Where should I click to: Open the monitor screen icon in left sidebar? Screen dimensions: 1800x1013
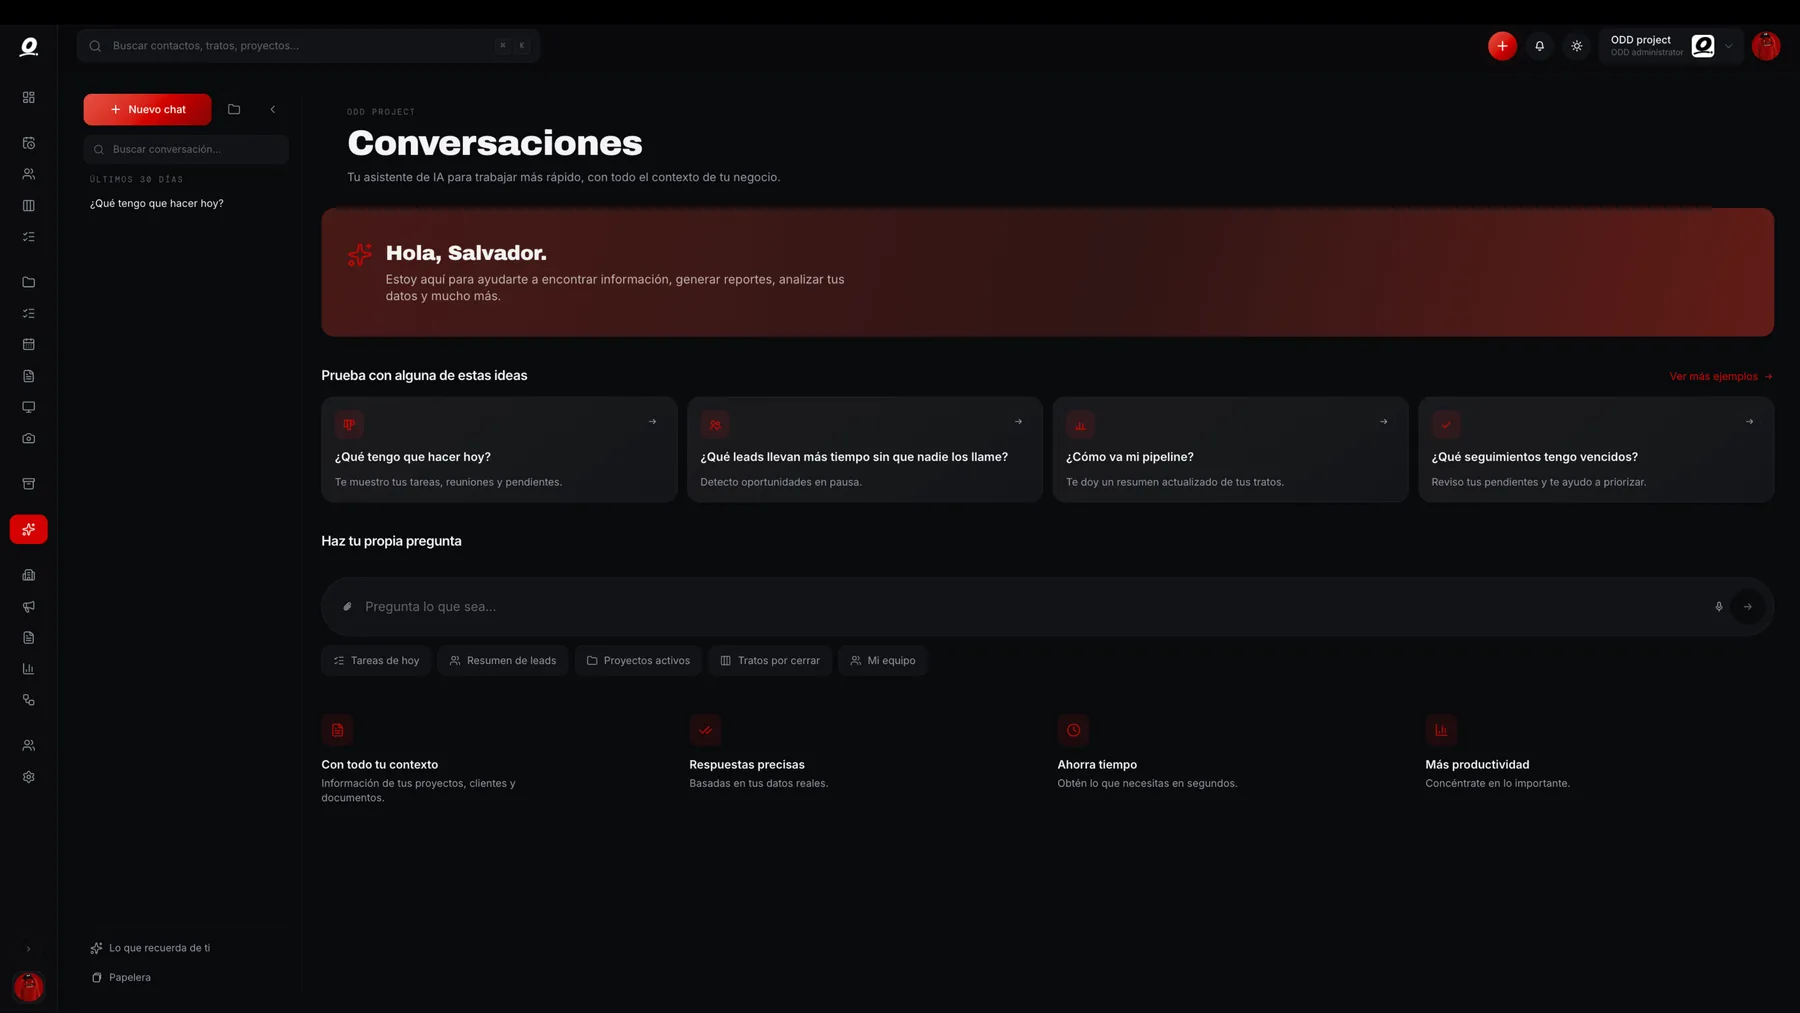point(28,407)
